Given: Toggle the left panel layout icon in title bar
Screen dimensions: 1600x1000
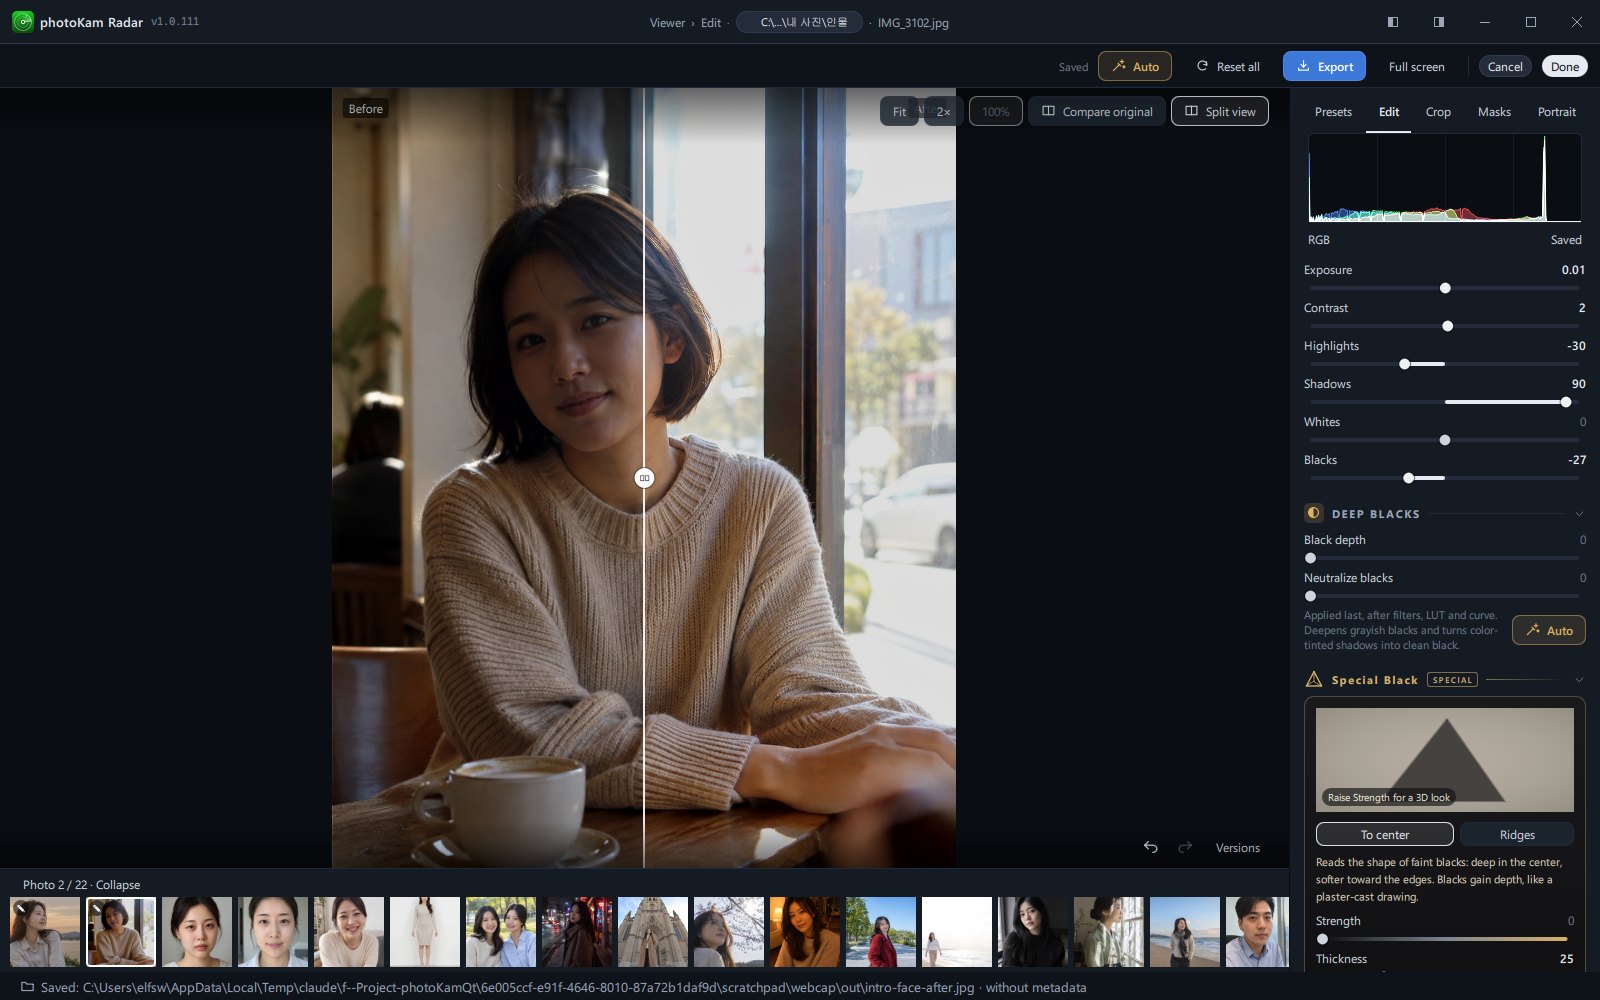Looking at the screenshot, I should coord(1393,22).
